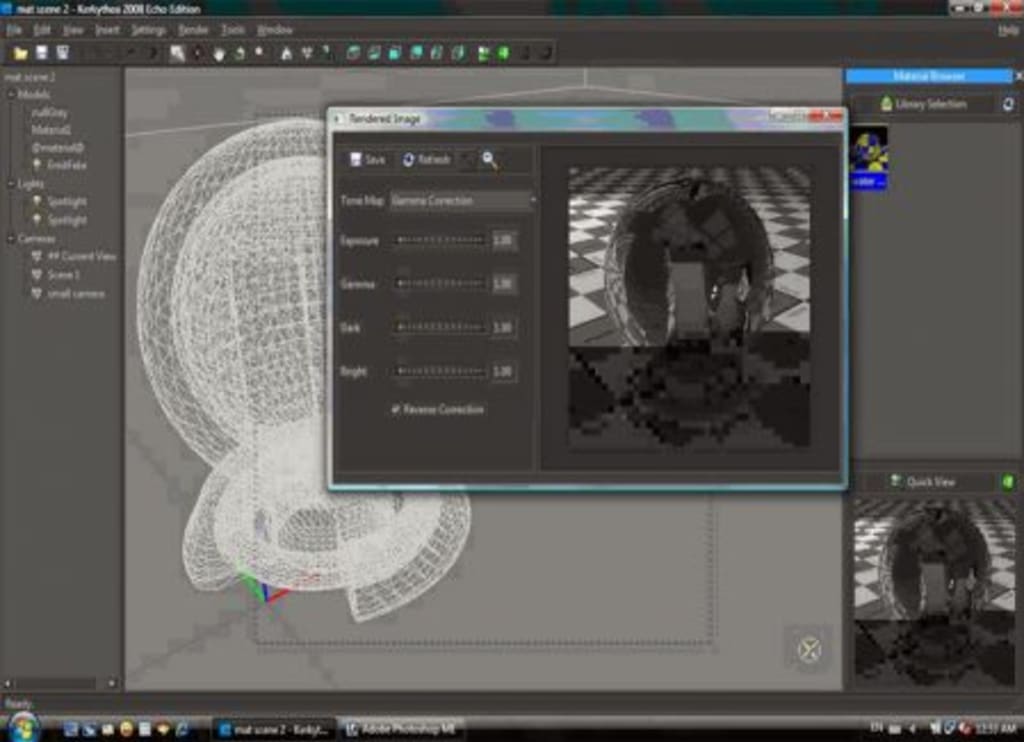Image resolution: width=1024 pixels, height=742 pixels.
Task: Click Refresh in the Rendered Image window
Action: pyautogui.click(x=426, y=159)
